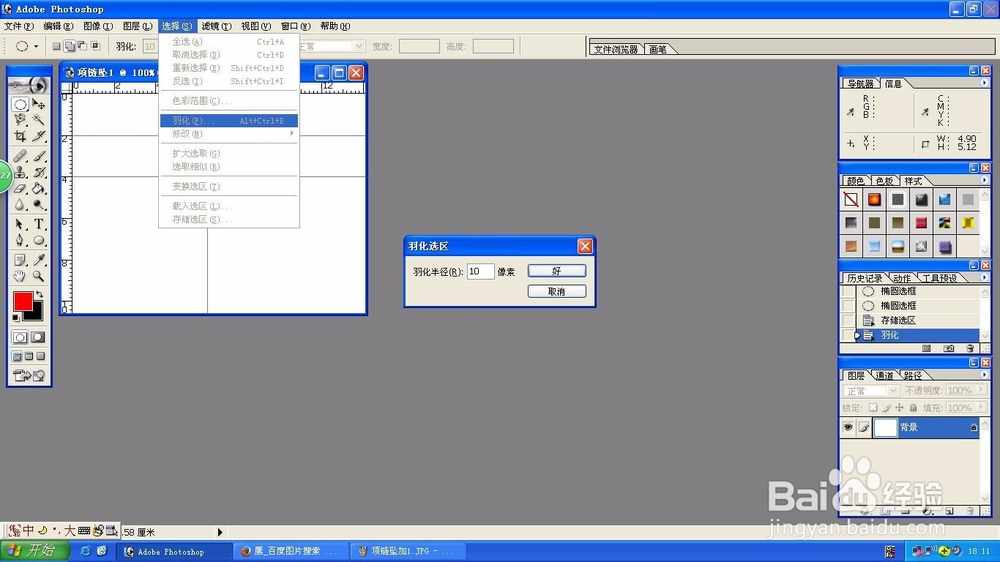Viewport: 1000px width, 562px height.
Task: Click the Windows 开始 start button
Action: click(x=34, y=551)
